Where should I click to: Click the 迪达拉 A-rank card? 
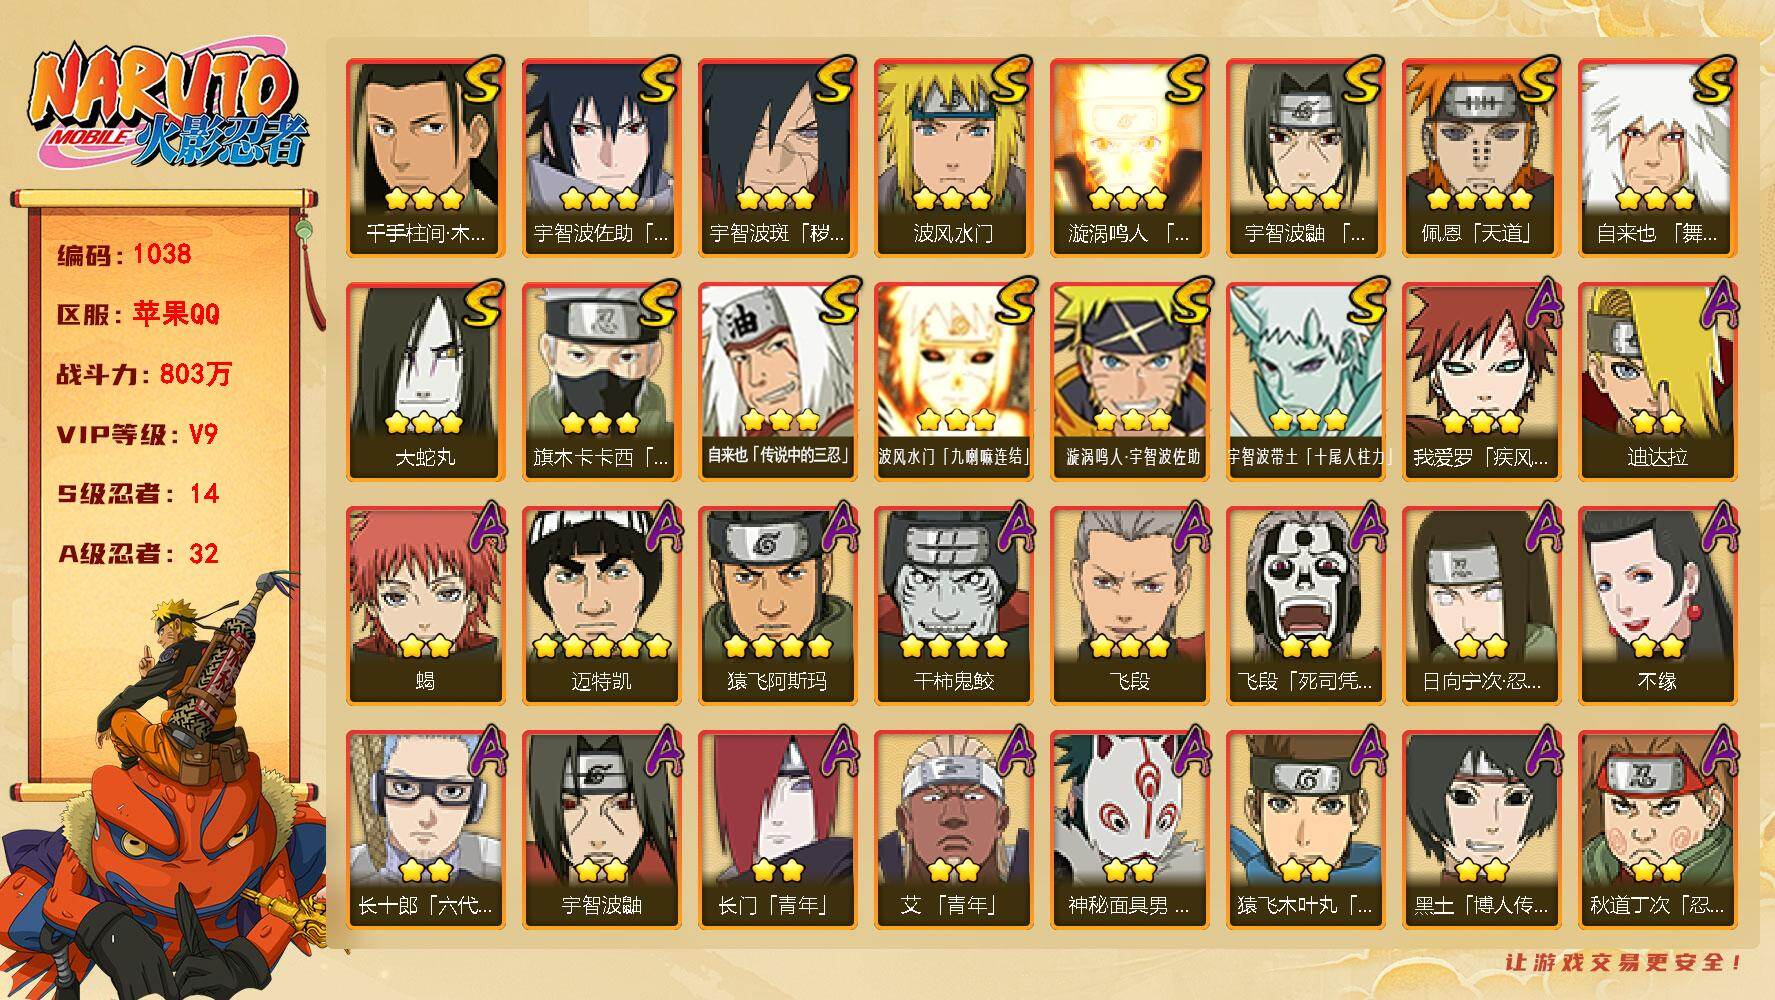1657,381
